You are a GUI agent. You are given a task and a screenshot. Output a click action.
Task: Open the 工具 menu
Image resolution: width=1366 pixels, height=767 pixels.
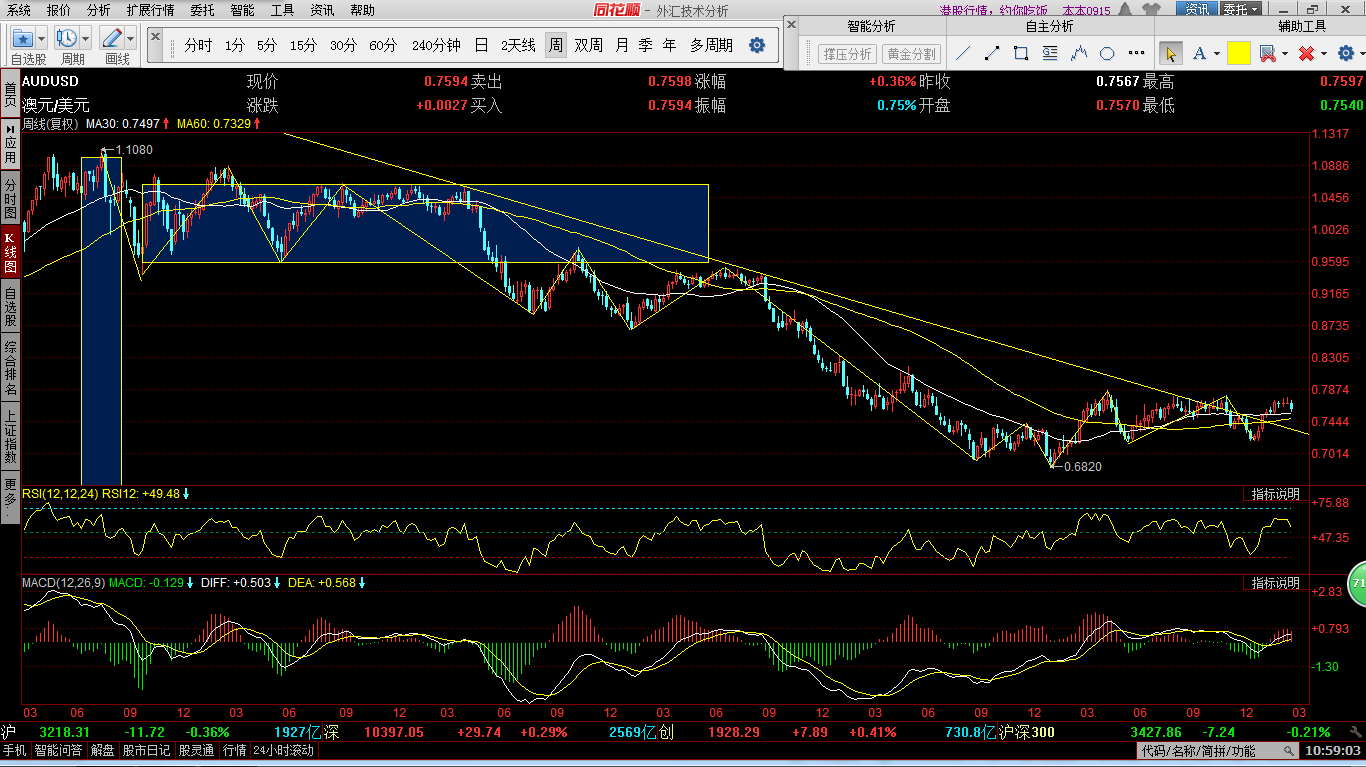coord(283,10)
